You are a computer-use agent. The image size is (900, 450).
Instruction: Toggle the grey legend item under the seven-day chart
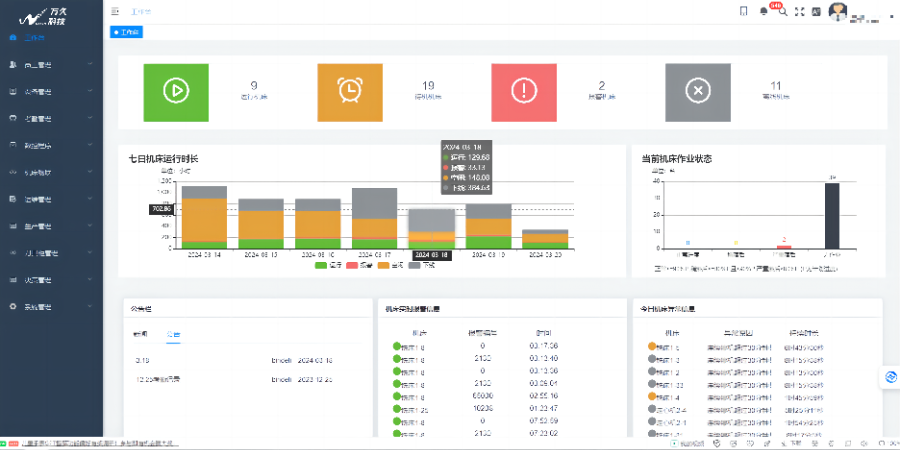coord(422,265)
